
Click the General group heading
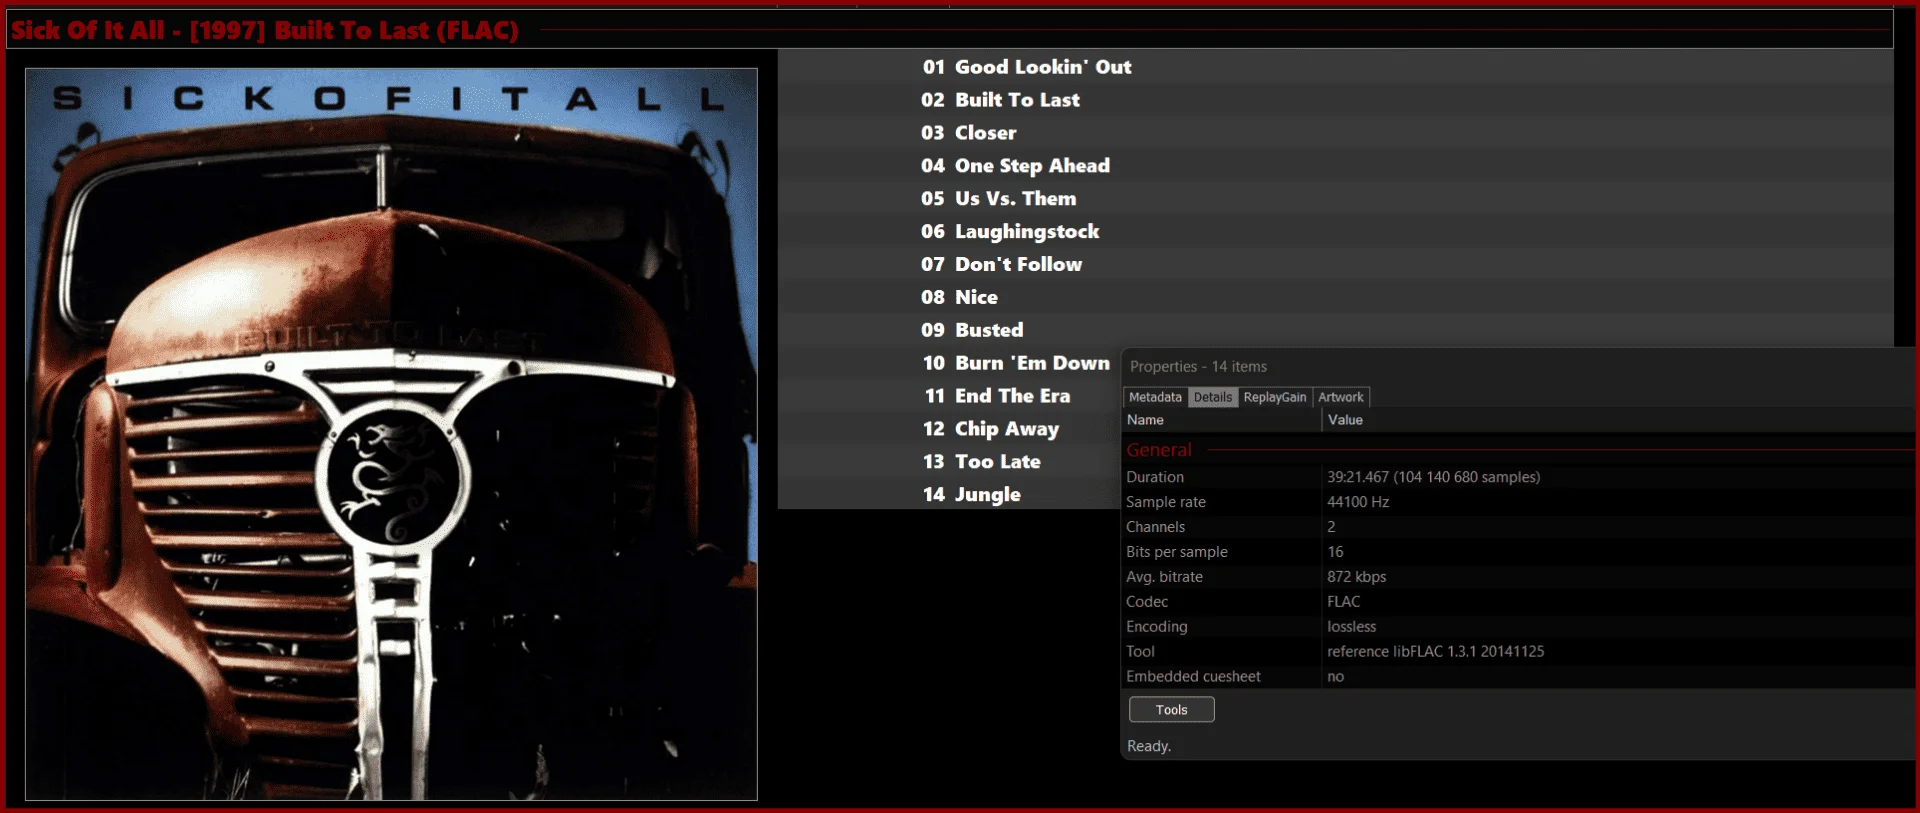click(1159, 450)
